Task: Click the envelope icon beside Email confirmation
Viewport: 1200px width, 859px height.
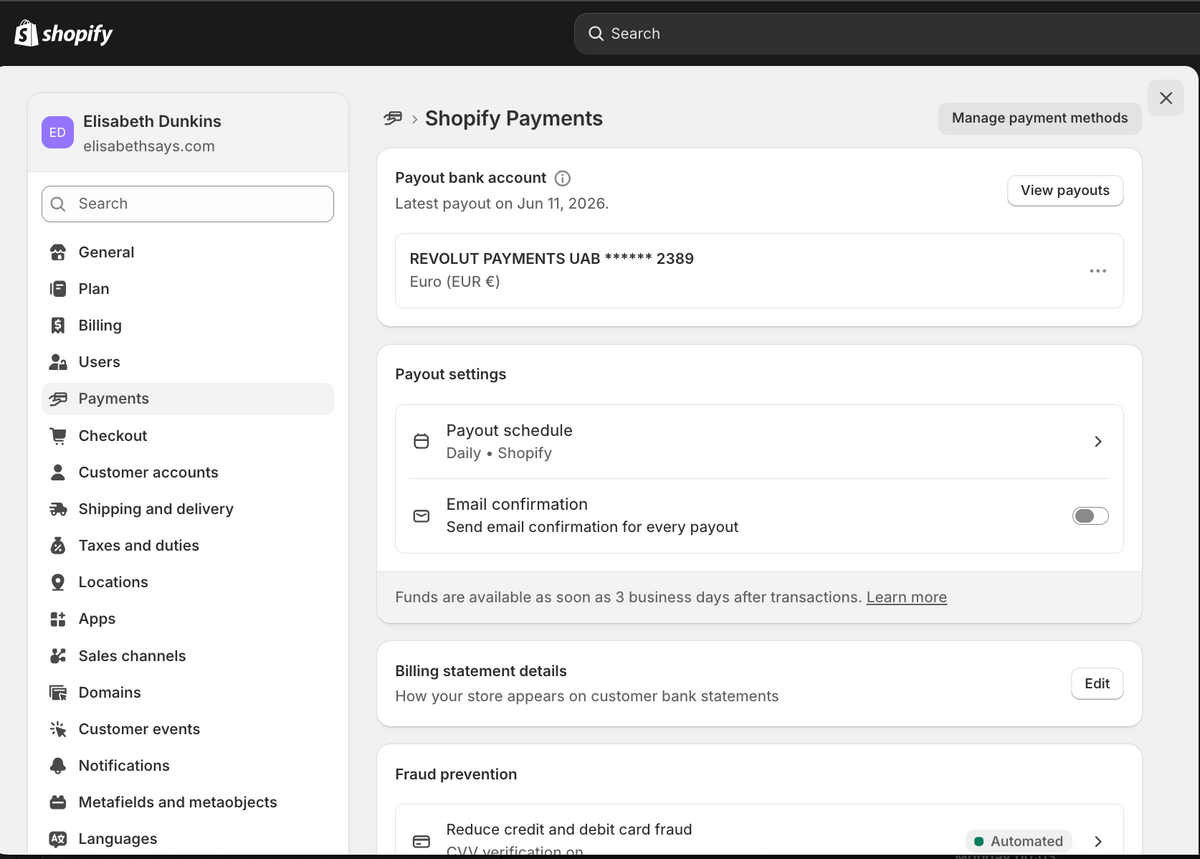Action: click(422, 516)
